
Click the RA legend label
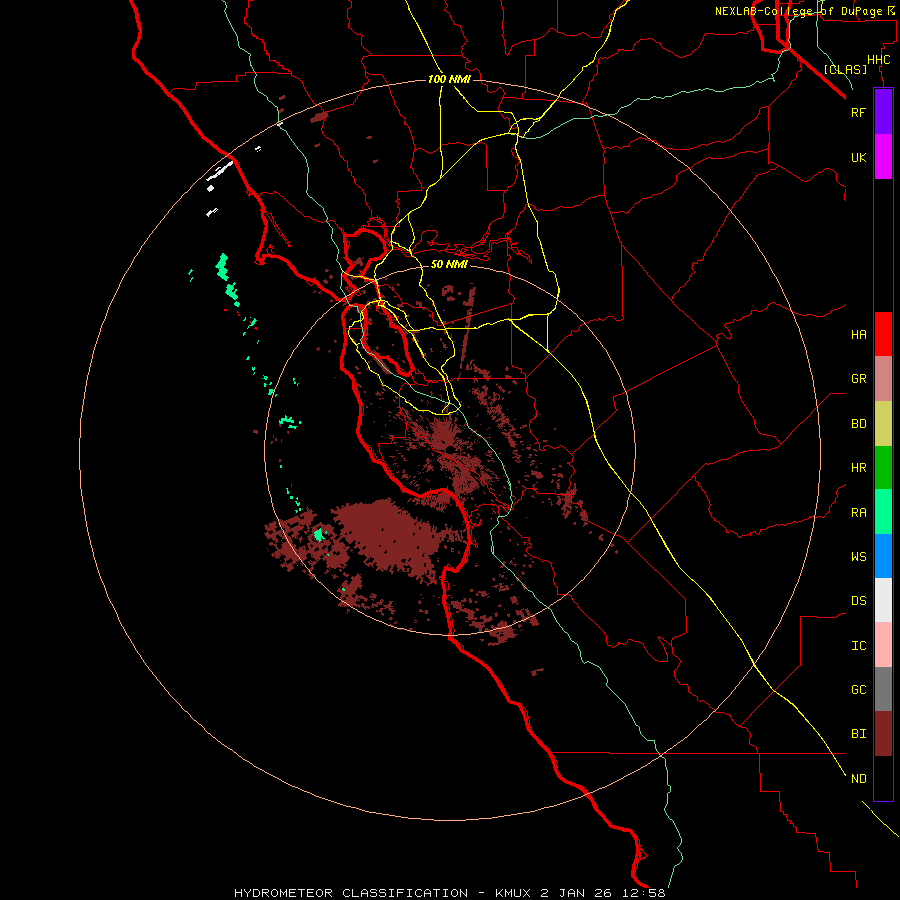(858, 513)
